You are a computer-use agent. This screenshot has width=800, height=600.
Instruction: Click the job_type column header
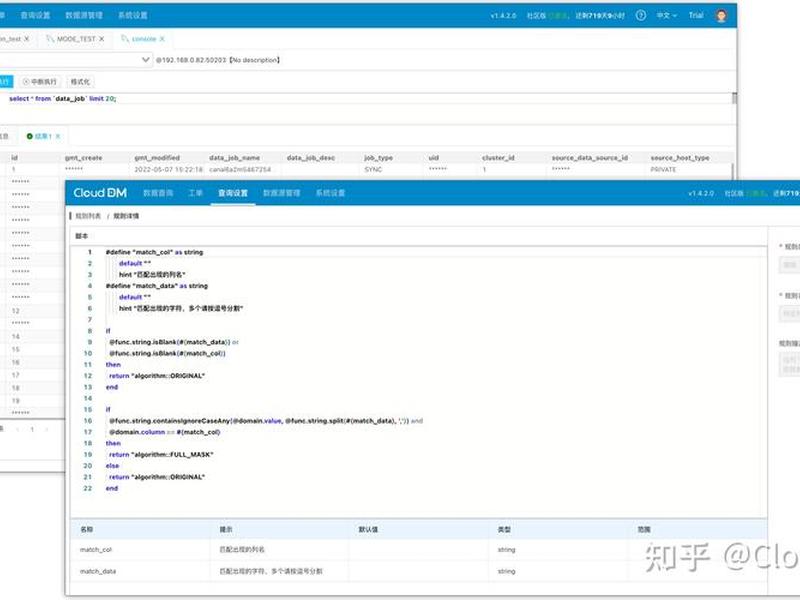pyautogui.click(x=378, y=158)
